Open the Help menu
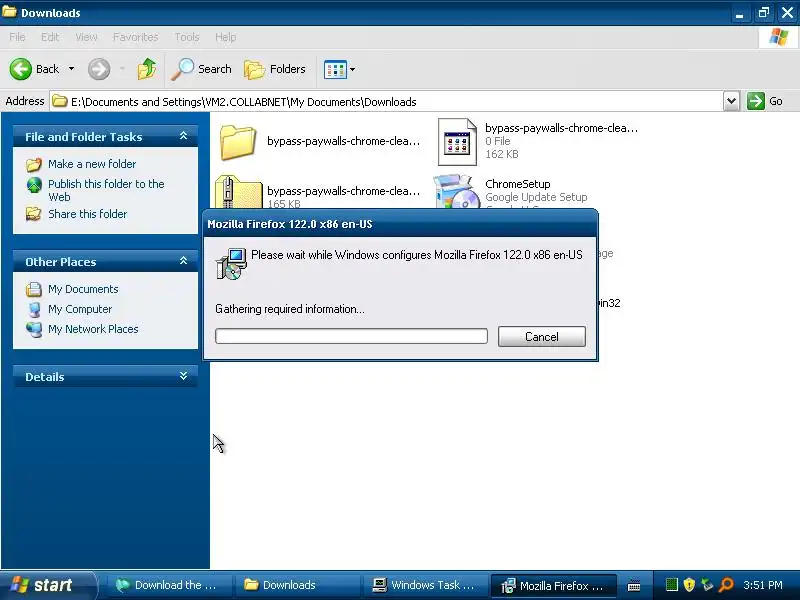This screenshot has width=800, height=600. (226, 37)
